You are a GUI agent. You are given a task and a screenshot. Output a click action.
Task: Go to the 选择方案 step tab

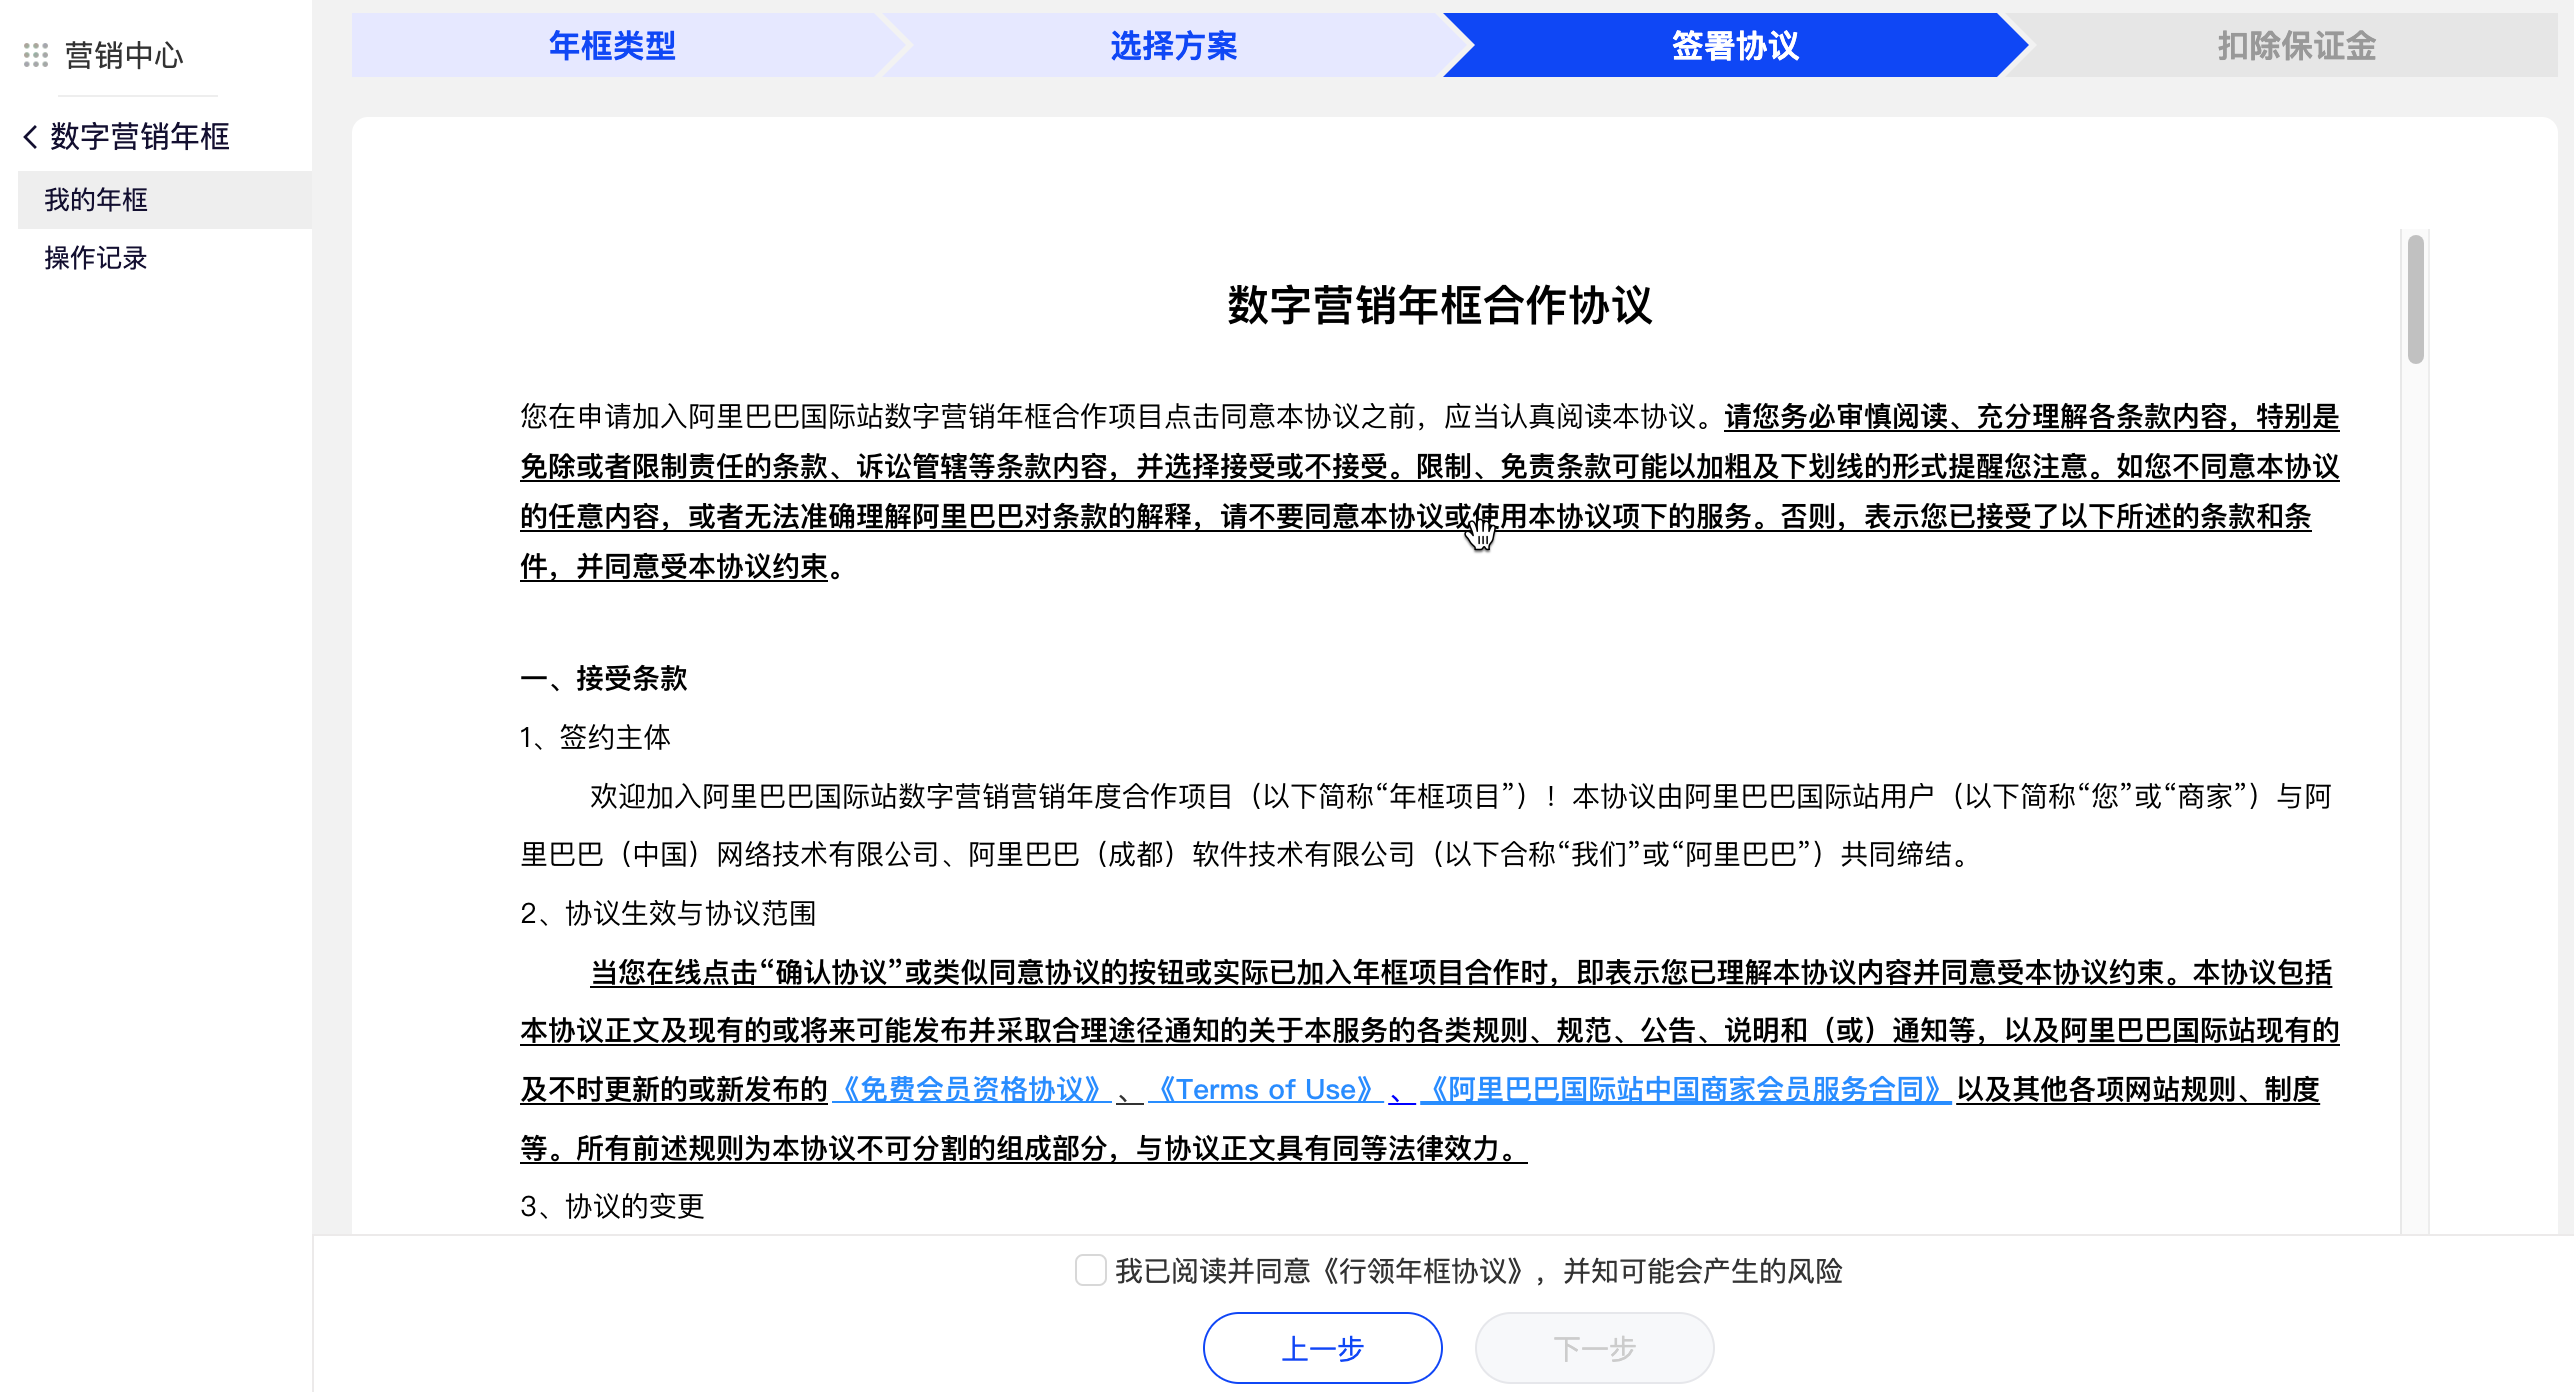(x=1174, y=45)
